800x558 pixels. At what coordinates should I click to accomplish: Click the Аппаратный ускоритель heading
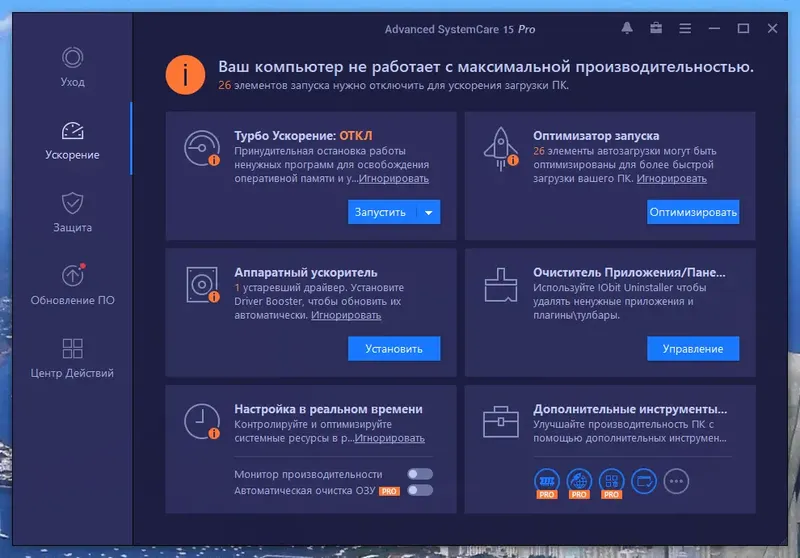coord(306,272)
